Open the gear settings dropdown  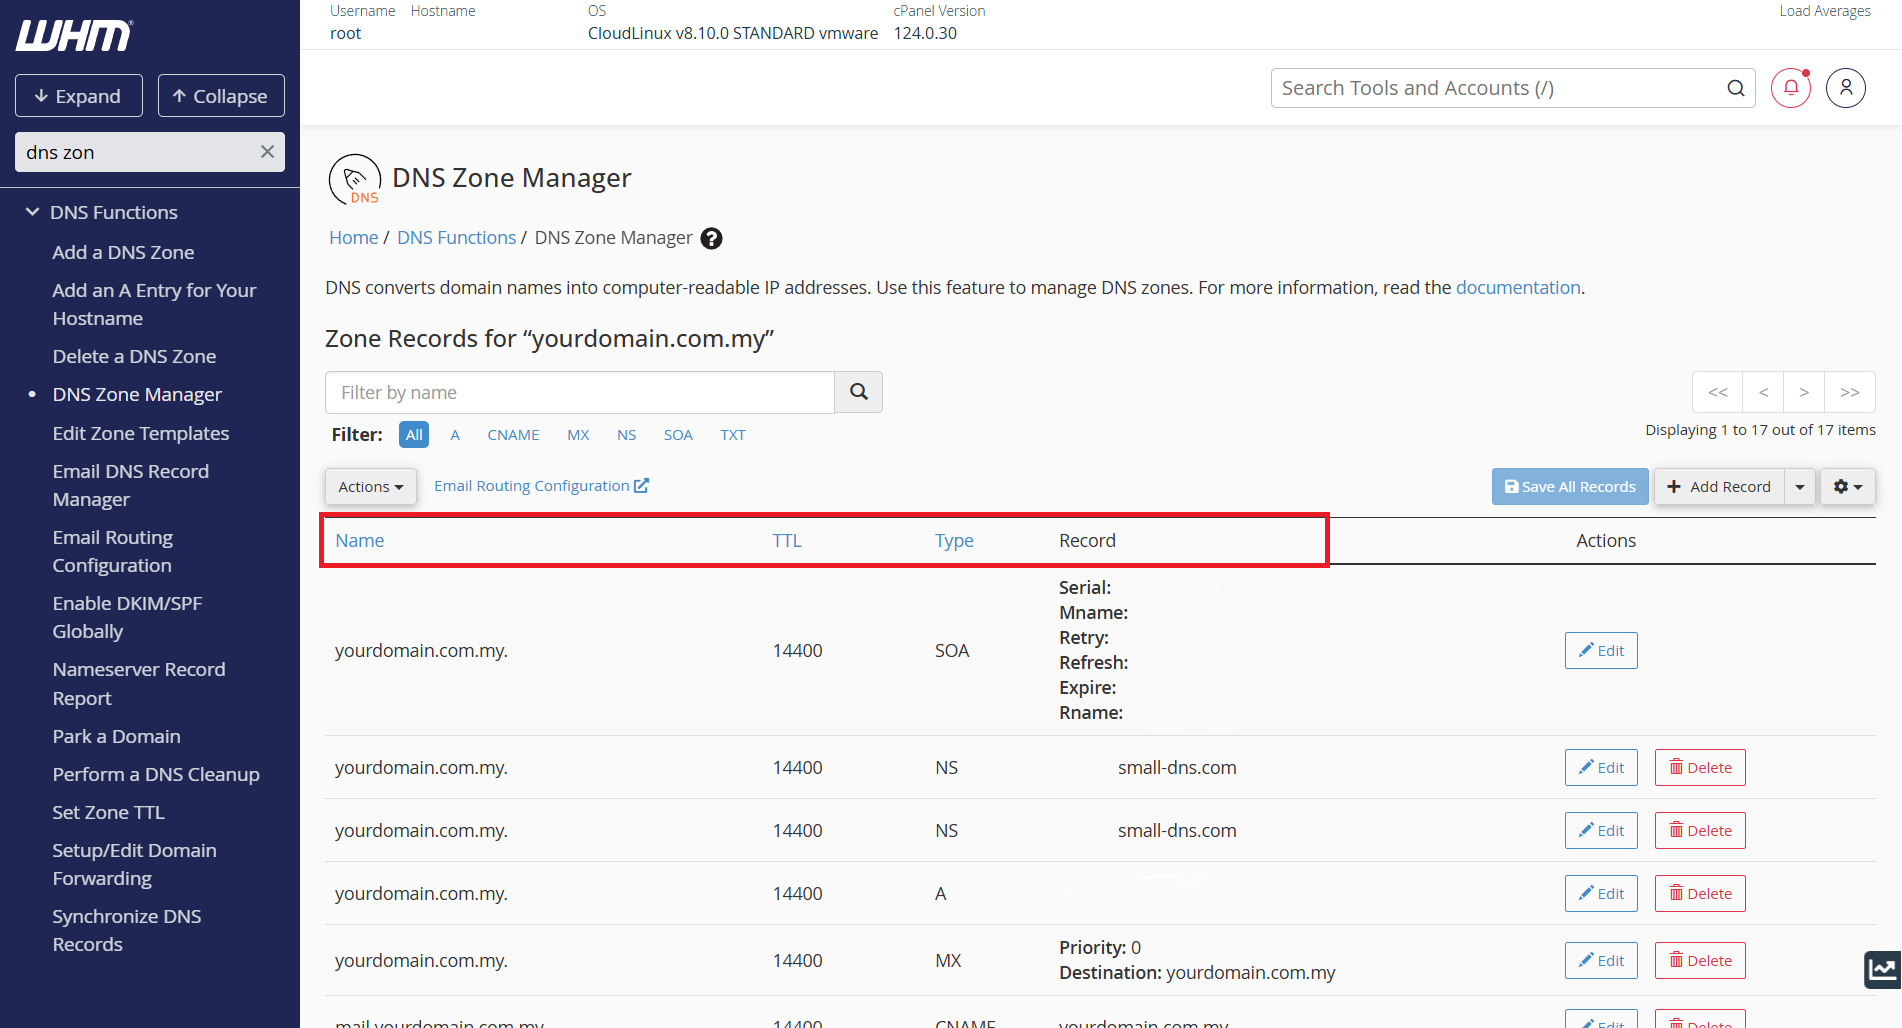(1847, 487)
